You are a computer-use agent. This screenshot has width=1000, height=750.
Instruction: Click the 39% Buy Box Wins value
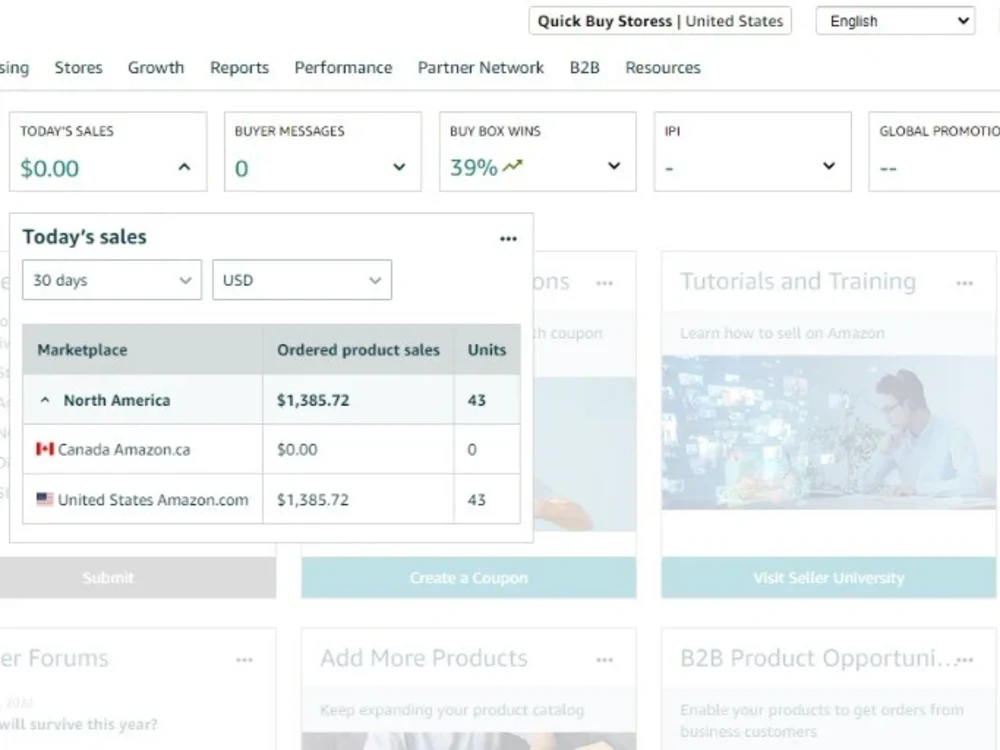pyautogui.click(x=473, y=167)
